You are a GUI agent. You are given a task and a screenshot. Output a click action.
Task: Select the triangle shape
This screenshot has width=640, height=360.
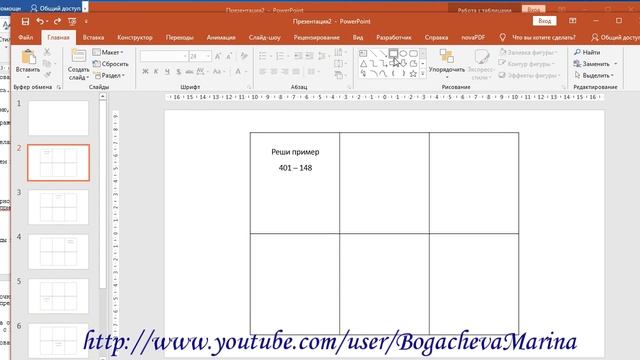pos(363,64)
